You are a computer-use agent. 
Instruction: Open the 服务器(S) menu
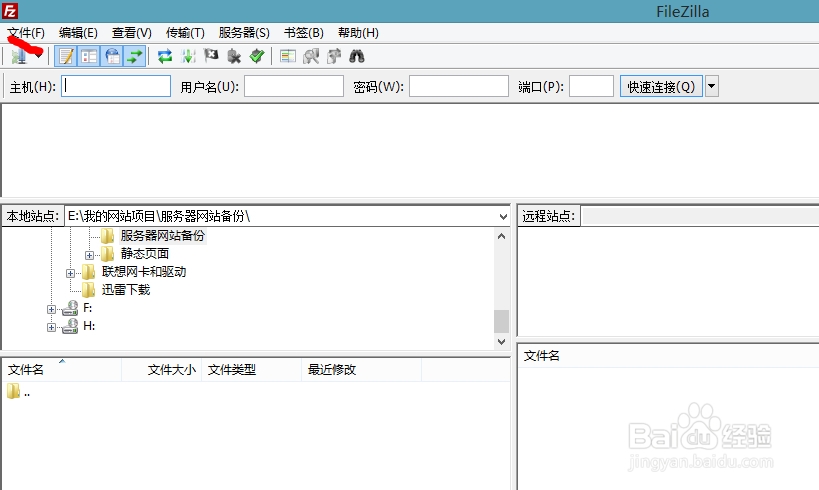(244, 33)
